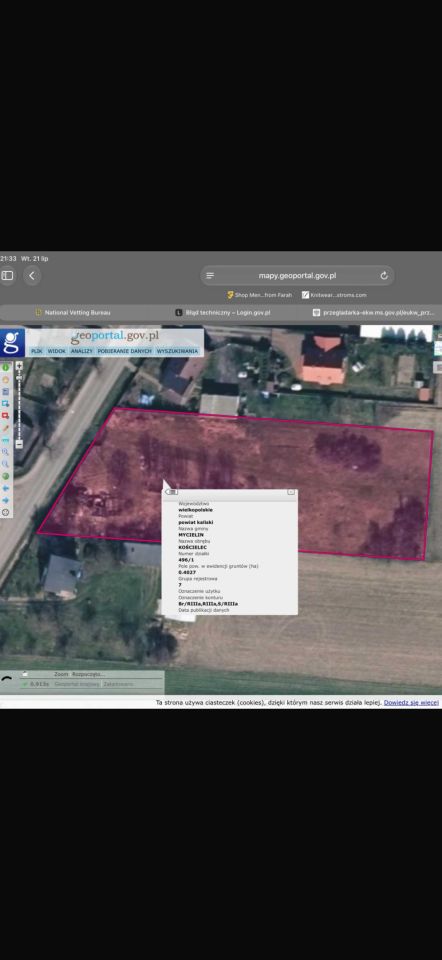Screen dimensions: 442x960
Task: Open the PLIK menu
Action: (37, 351)
